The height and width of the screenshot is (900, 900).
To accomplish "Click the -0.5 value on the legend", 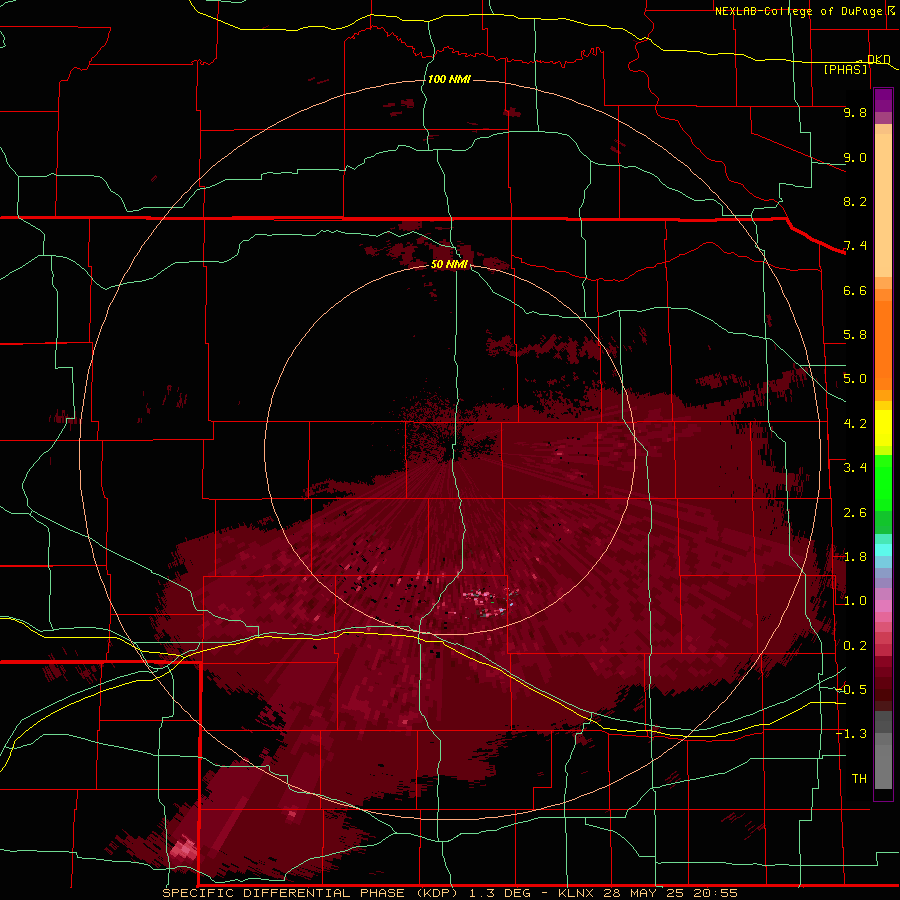I will click(x=851, y=690).
